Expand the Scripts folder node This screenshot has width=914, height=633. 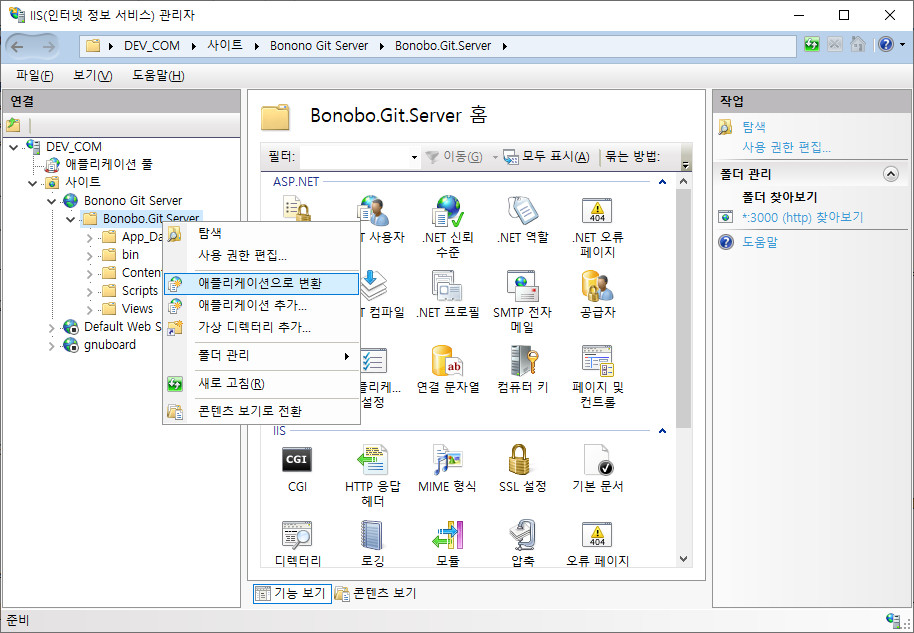[x=89, y=291]
